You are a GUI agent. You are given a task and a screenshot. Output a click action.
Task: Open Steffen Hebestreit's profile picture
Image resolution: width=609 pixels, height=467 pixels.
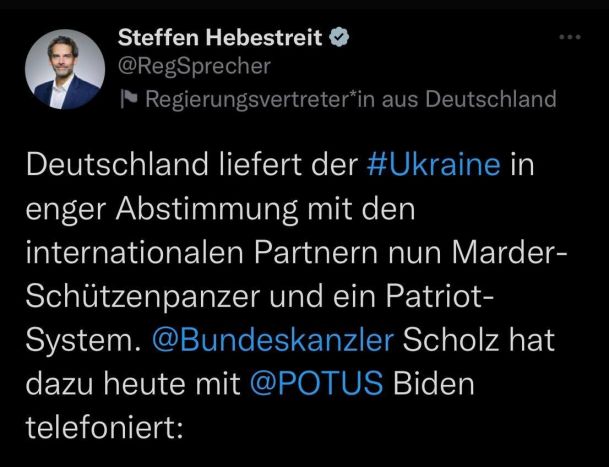click(65, 69)
